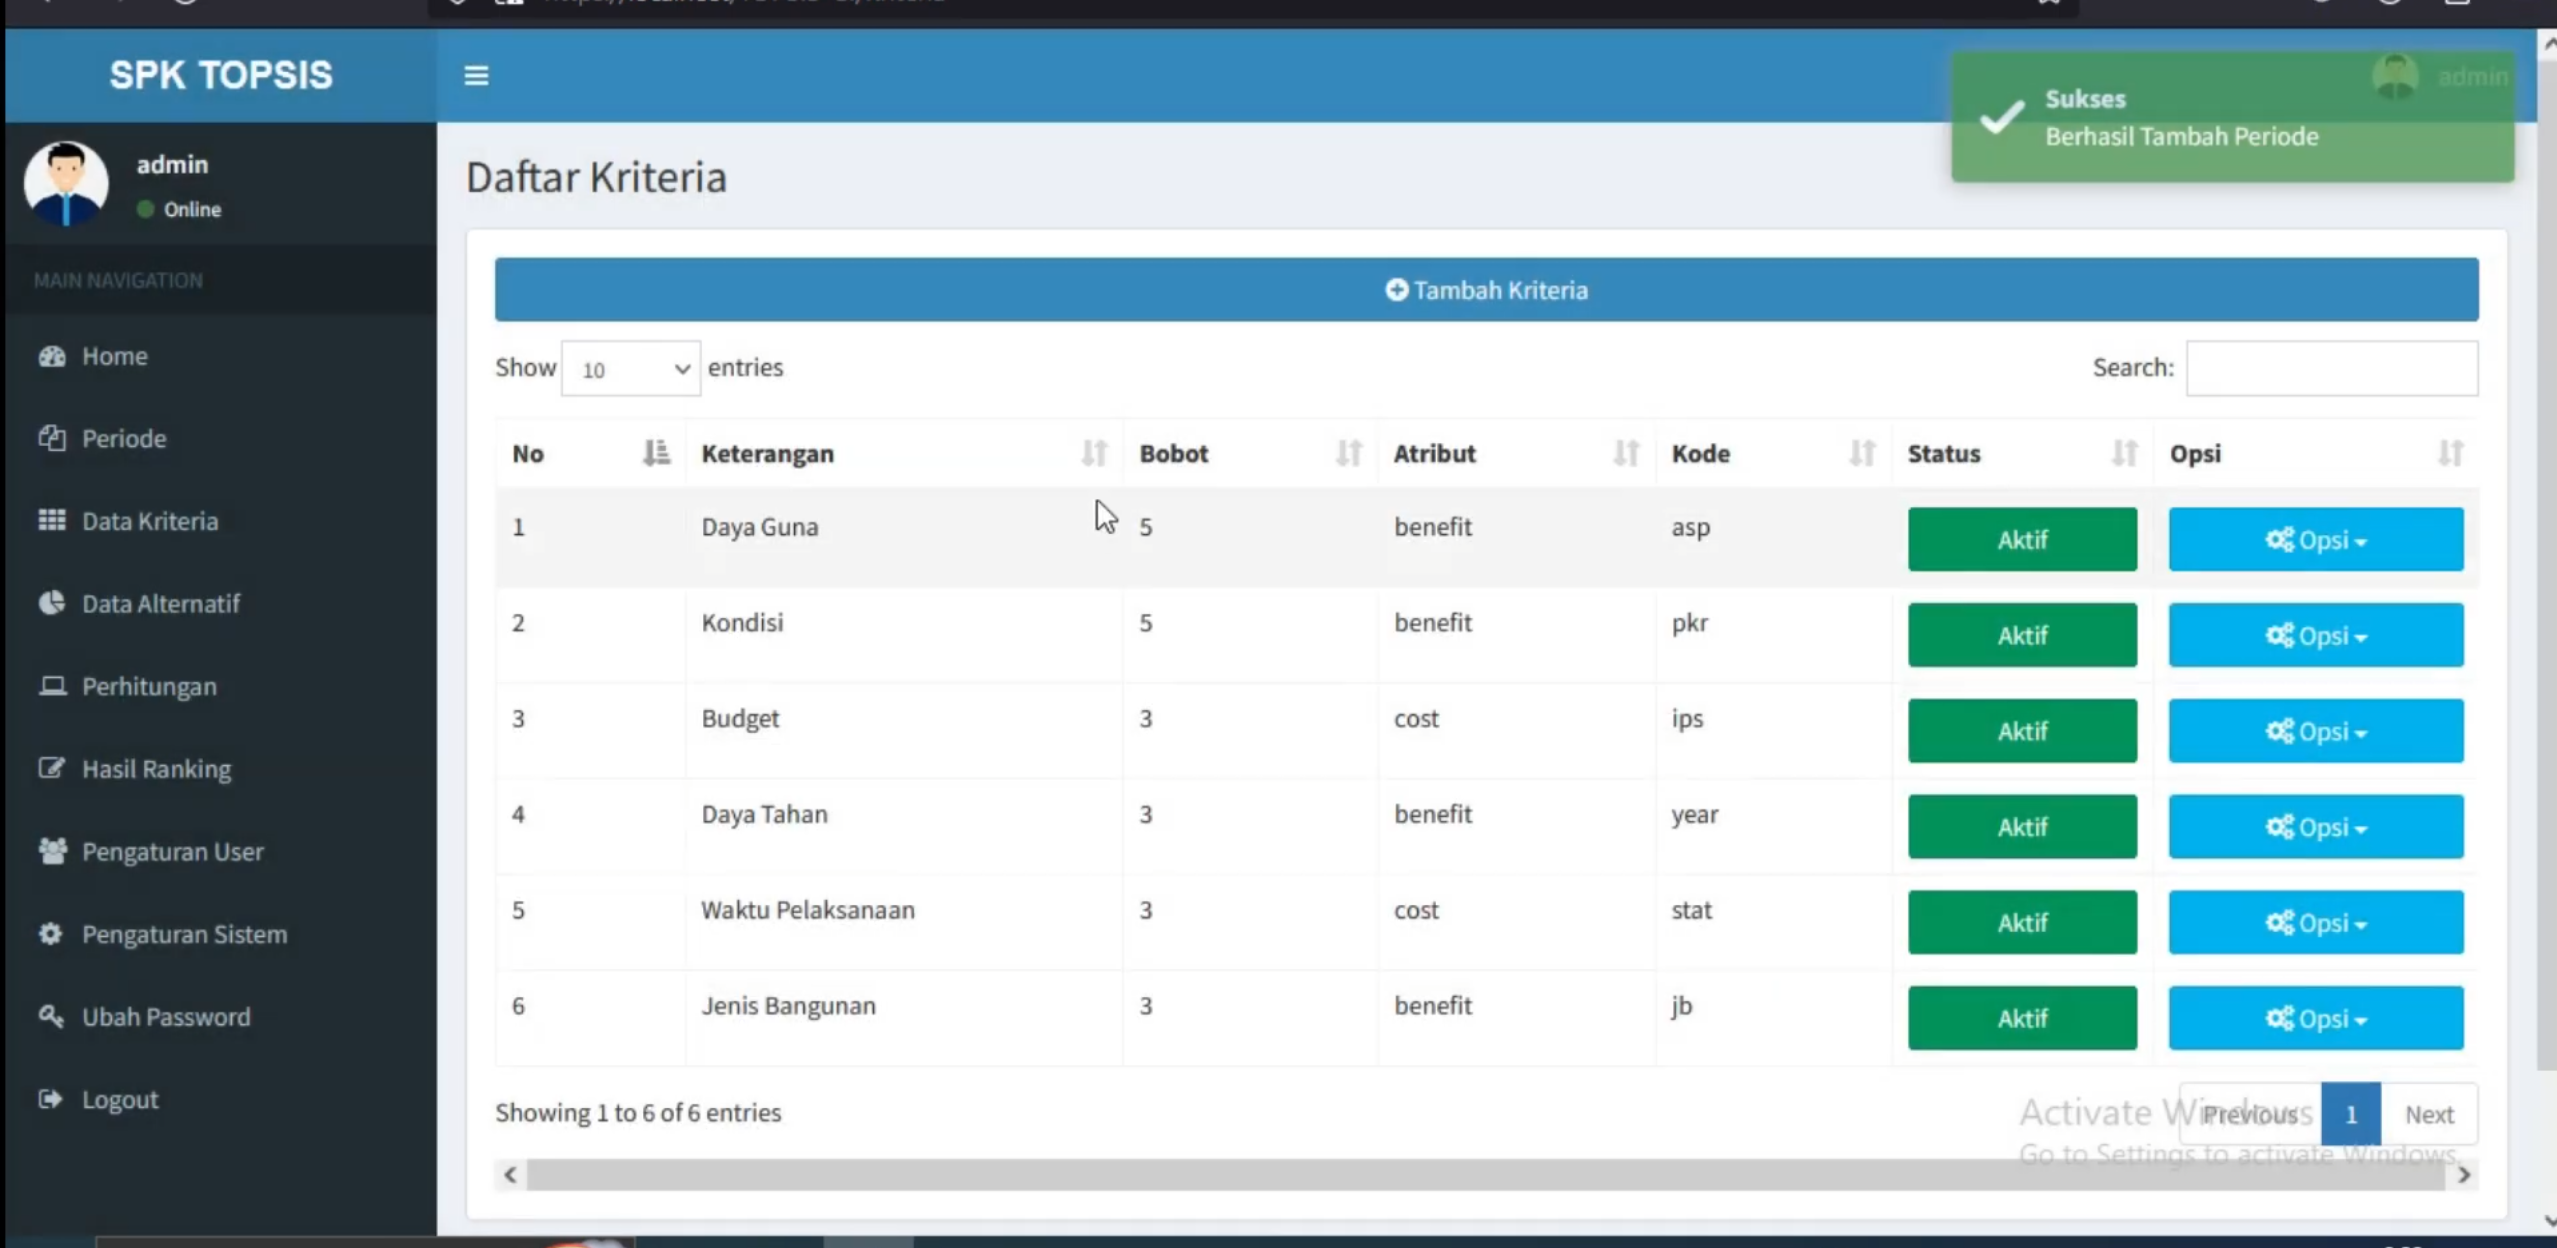Open the Show entries count dropdown

(x=630, y=369)
